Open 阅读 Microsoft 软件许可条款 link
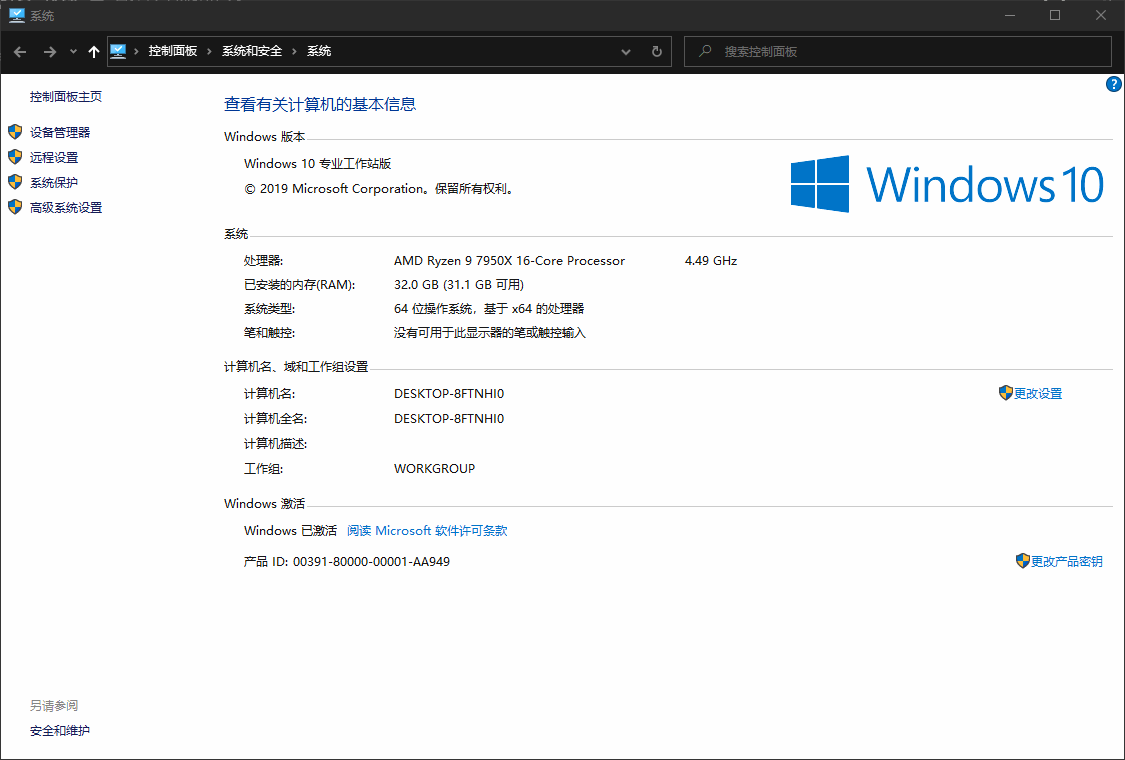Viewport: 1125px width, 760px height. [428, 530]
